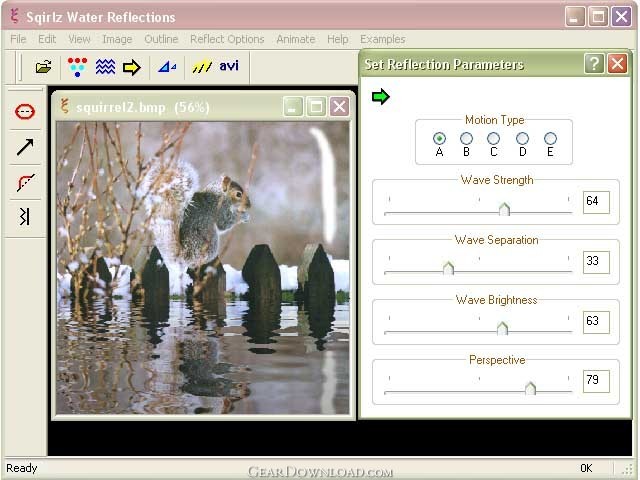640x480 pixels.
Task: Click the colored dots icon in toolbar
Action: 77,67
